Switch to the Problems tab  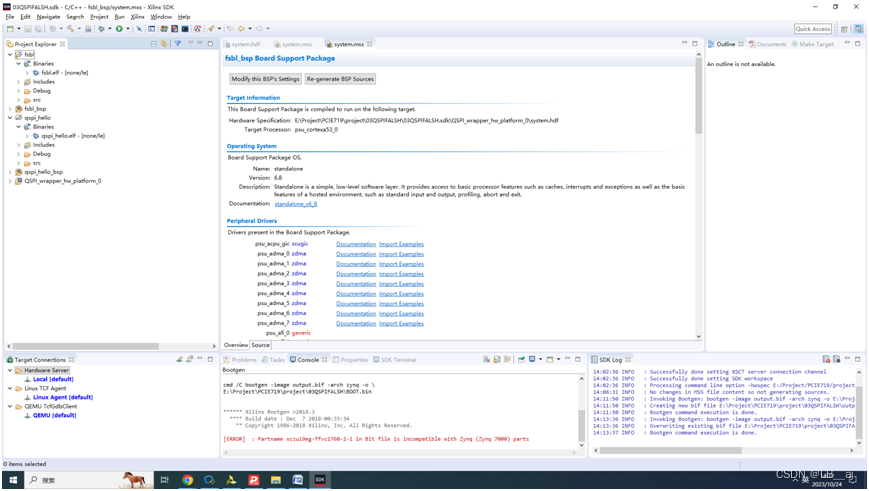click(x=240, y=360)
